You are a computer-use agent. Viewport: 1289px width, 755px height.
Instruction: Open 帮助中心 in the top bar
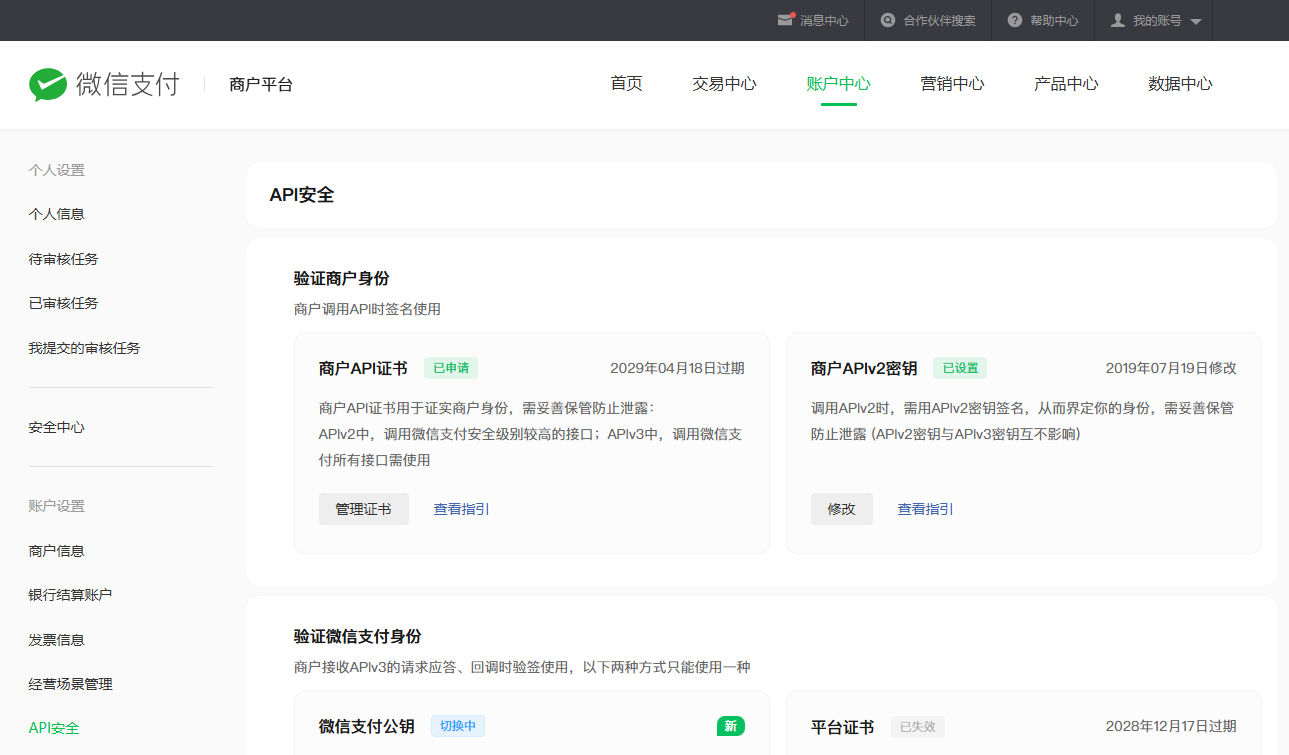coord(1054,20)
